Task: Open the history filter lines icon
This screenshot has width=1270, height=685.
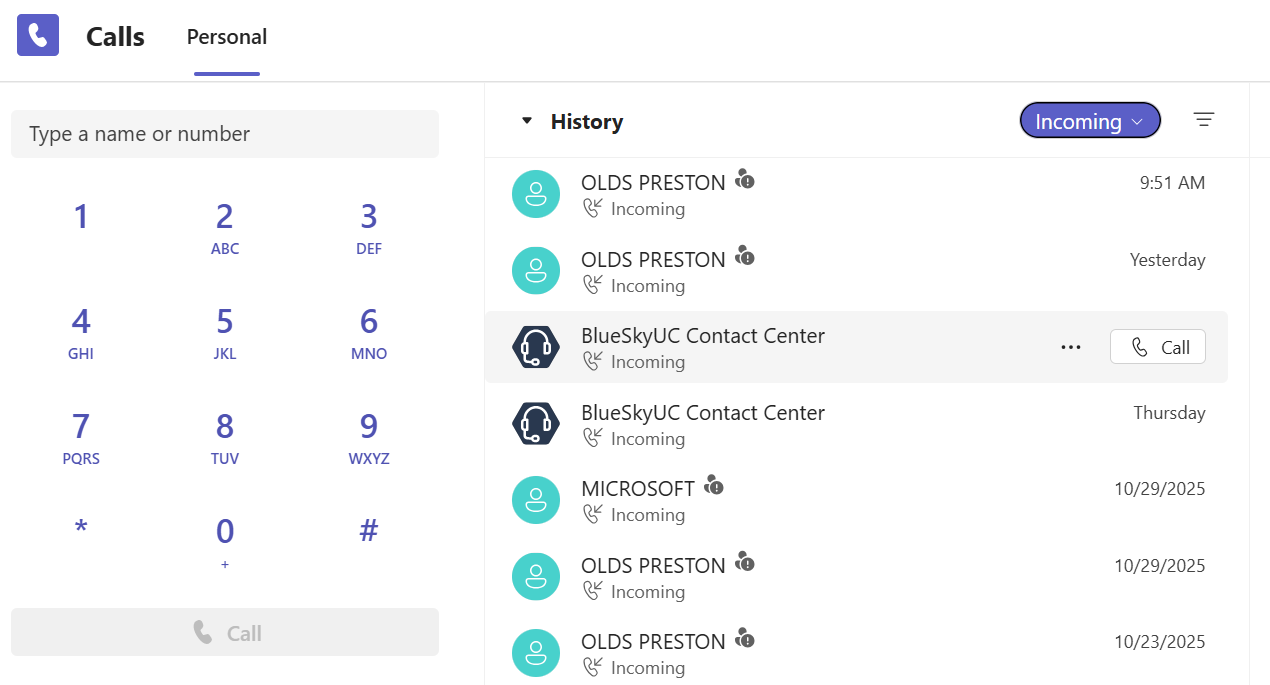Action: (x=1204, y=120)
